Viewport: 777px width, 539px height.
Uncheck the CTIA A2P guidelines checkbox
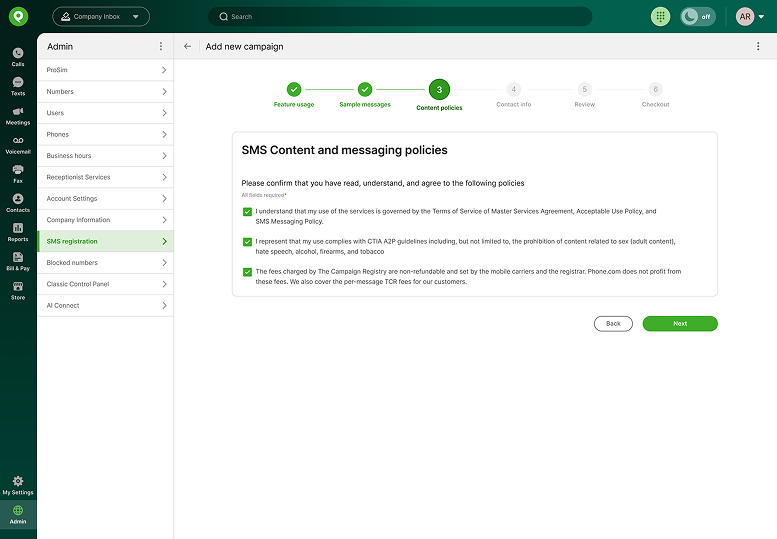[247, 242]
